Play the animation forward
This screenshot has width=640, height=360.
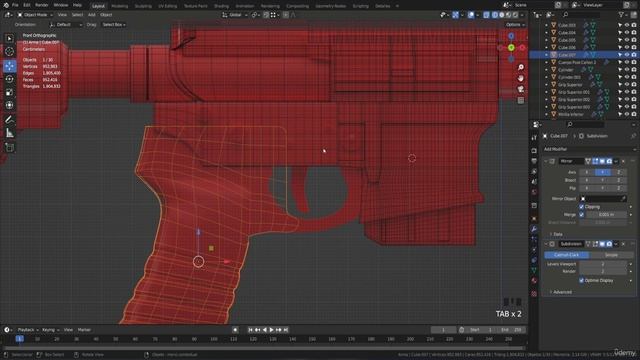tap(271, 330)
